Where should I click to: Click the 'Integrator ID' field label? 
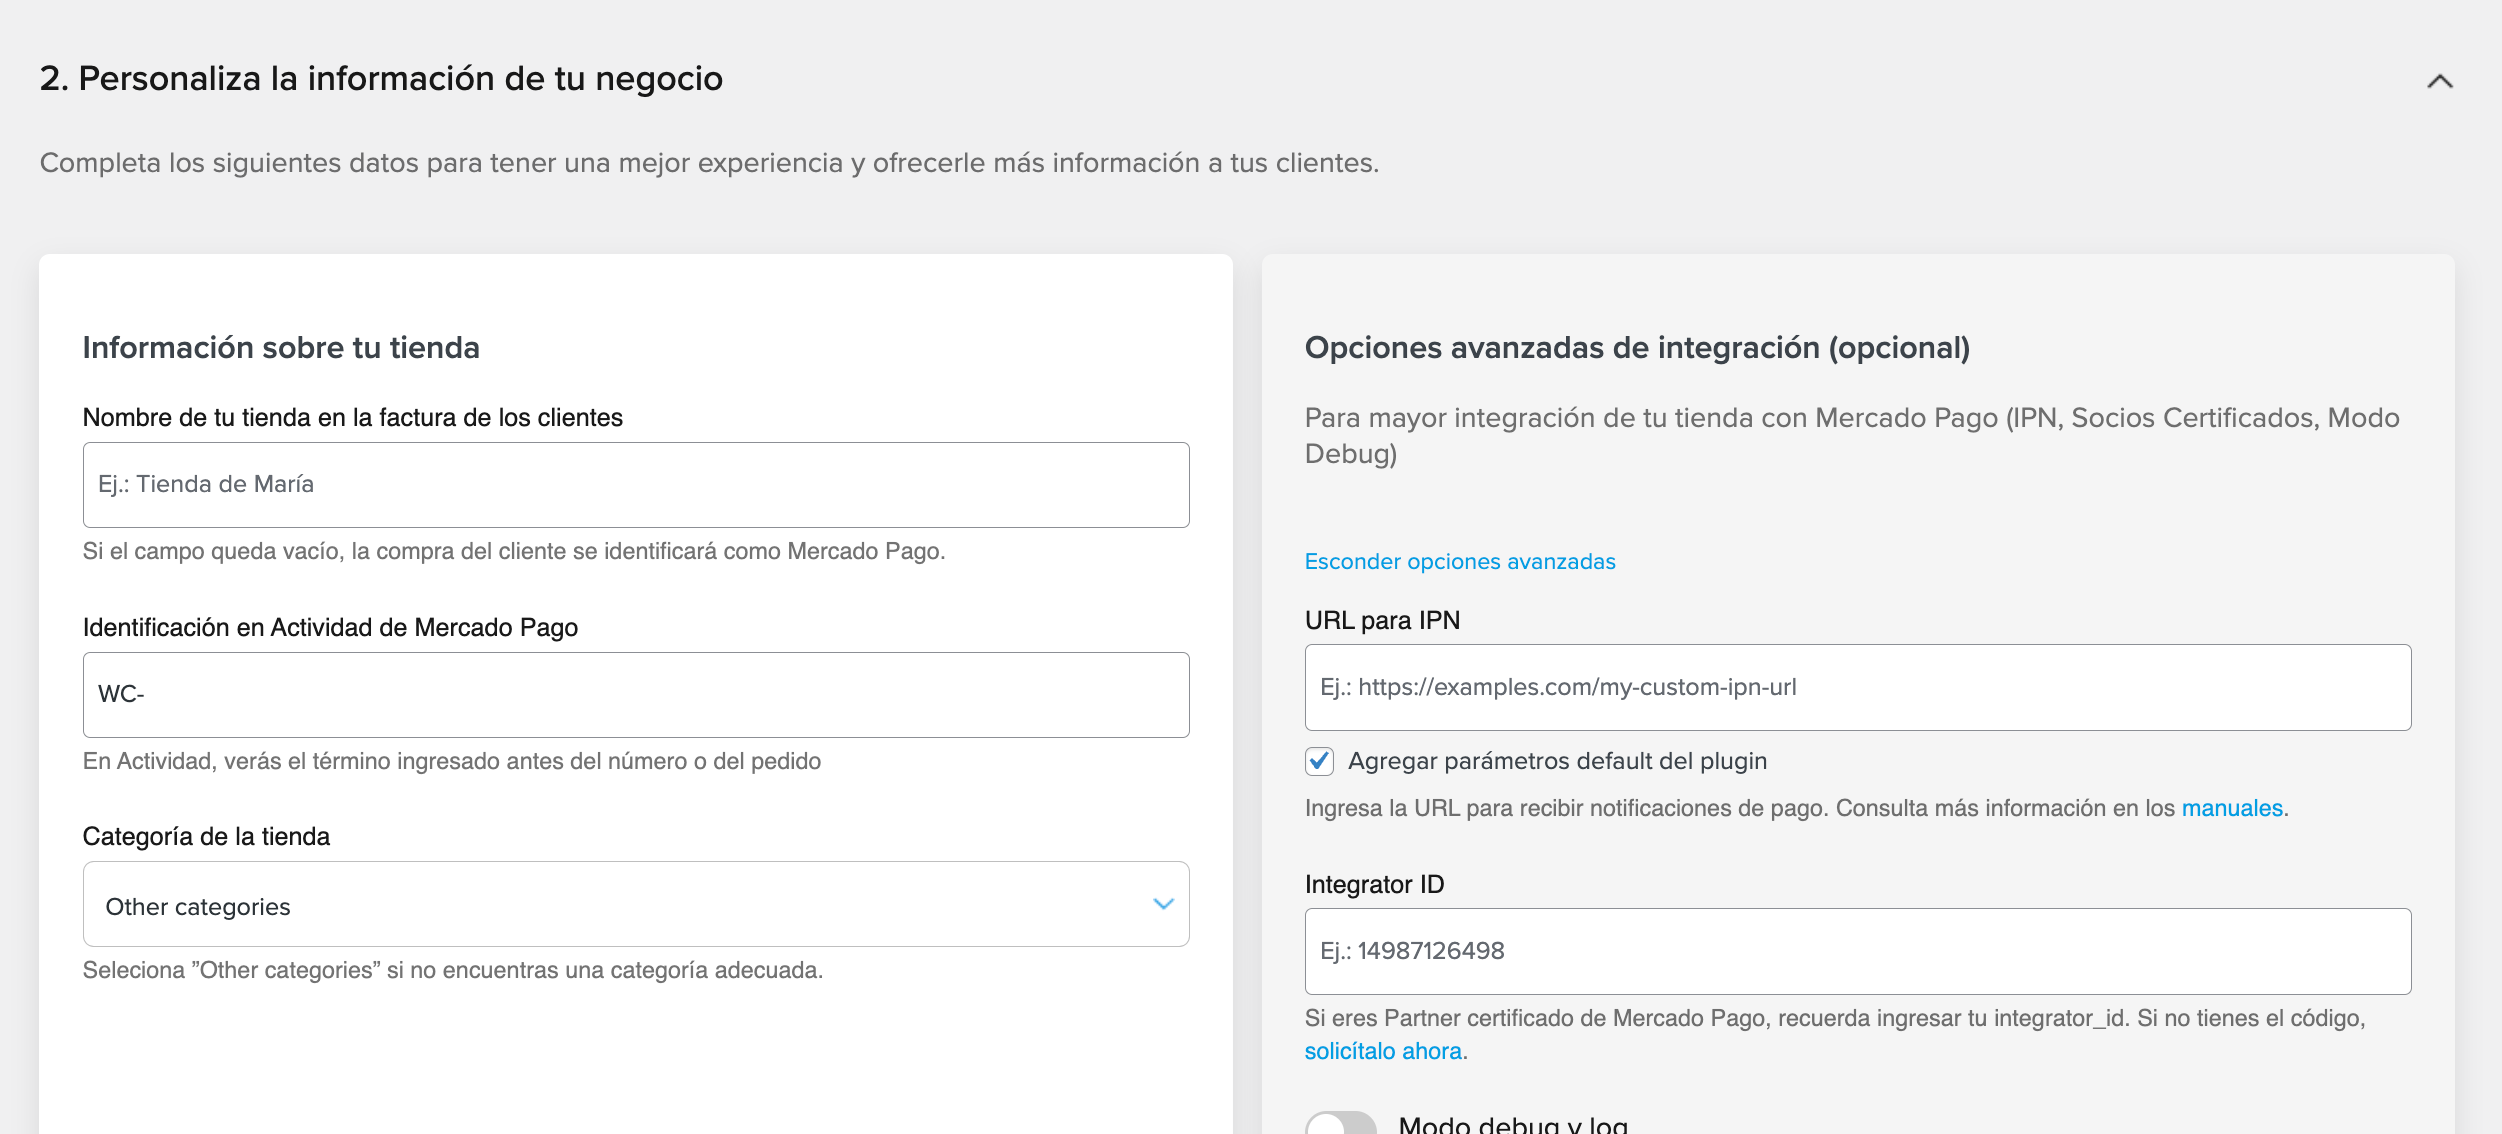1373,884
